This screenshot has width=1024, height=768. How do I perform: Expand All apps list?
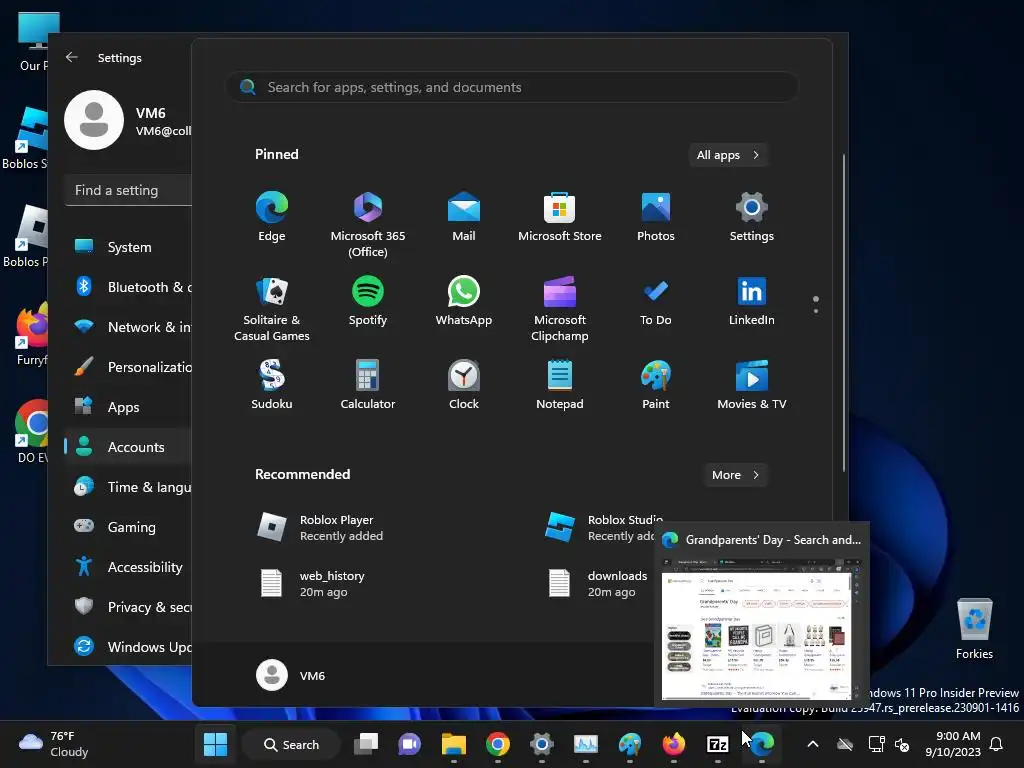(728, 155)
